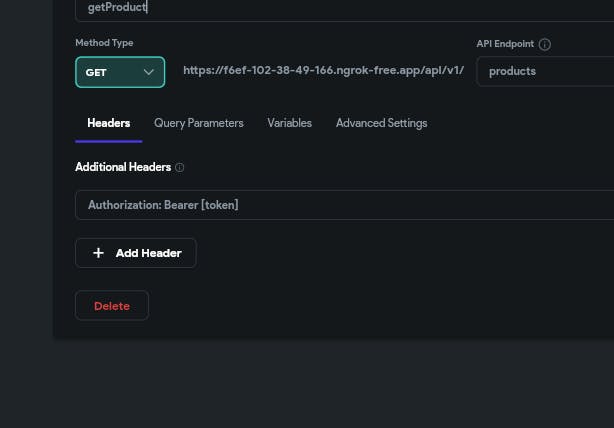The height and width of the screenshot is (428, 614).
Task: Switch to the Headers tab
Action: tap(108, 123)
